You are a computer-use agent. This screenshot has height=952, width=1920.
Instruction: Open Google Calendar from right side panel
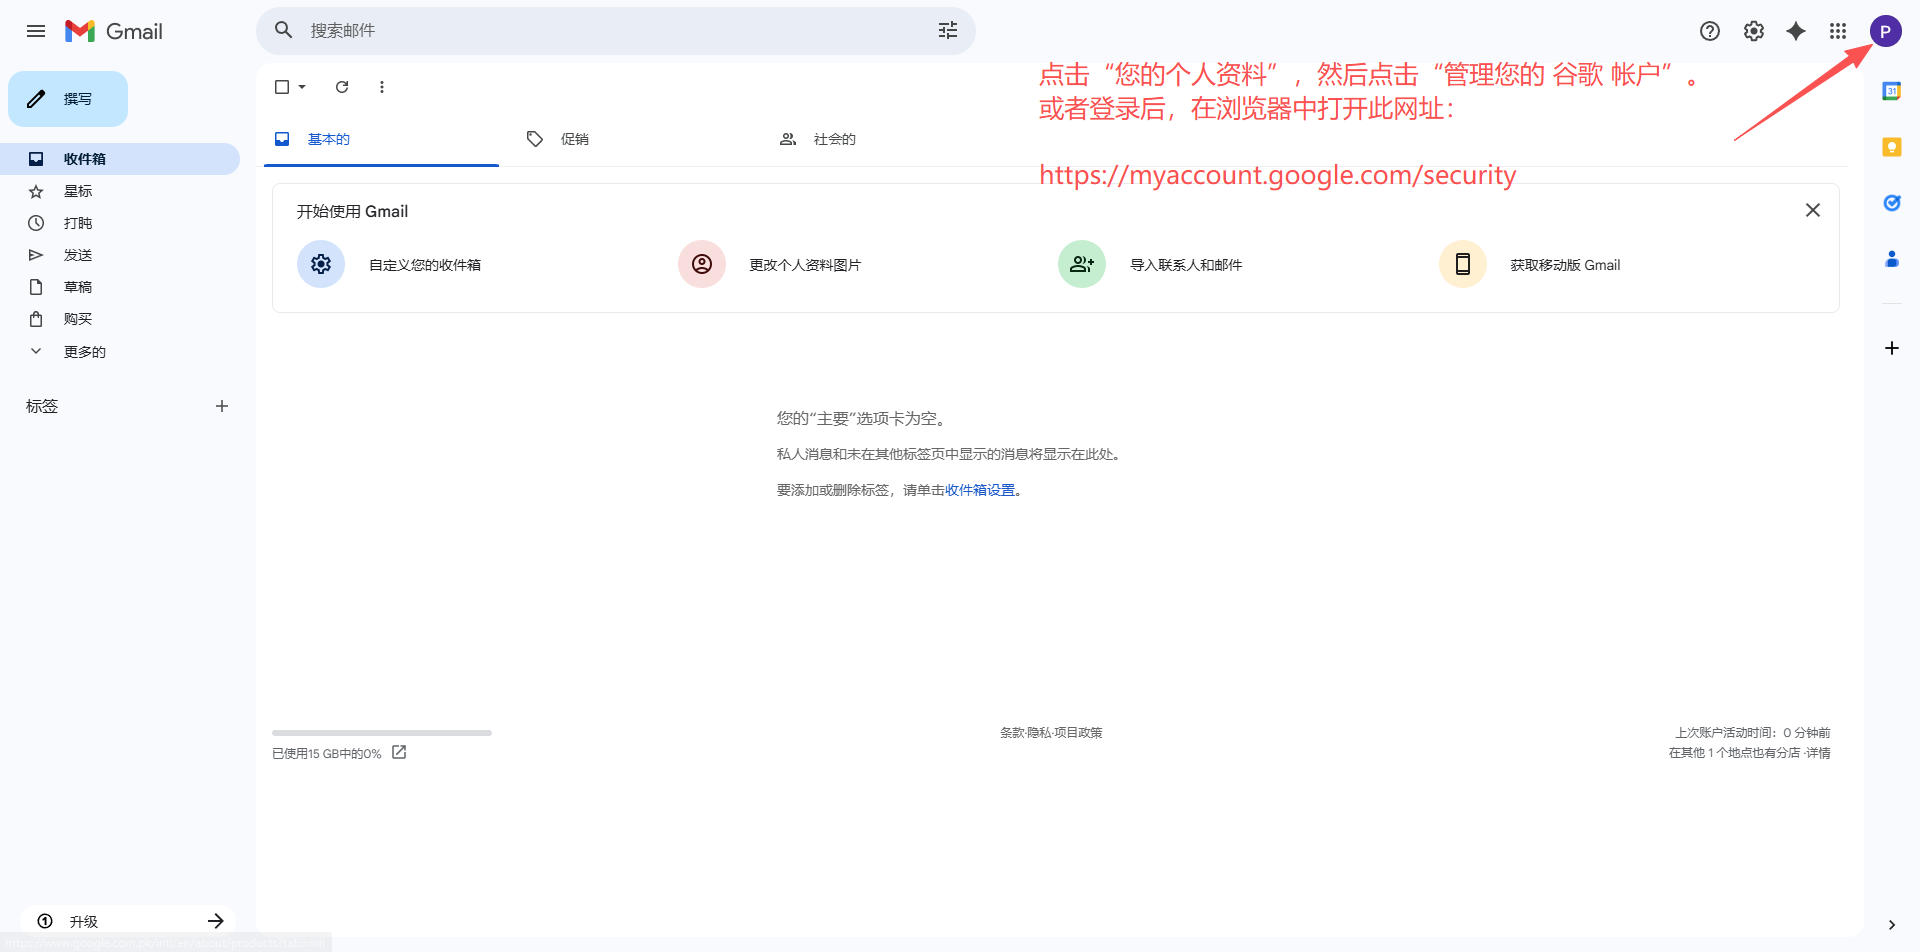(x=1892, y=90)
